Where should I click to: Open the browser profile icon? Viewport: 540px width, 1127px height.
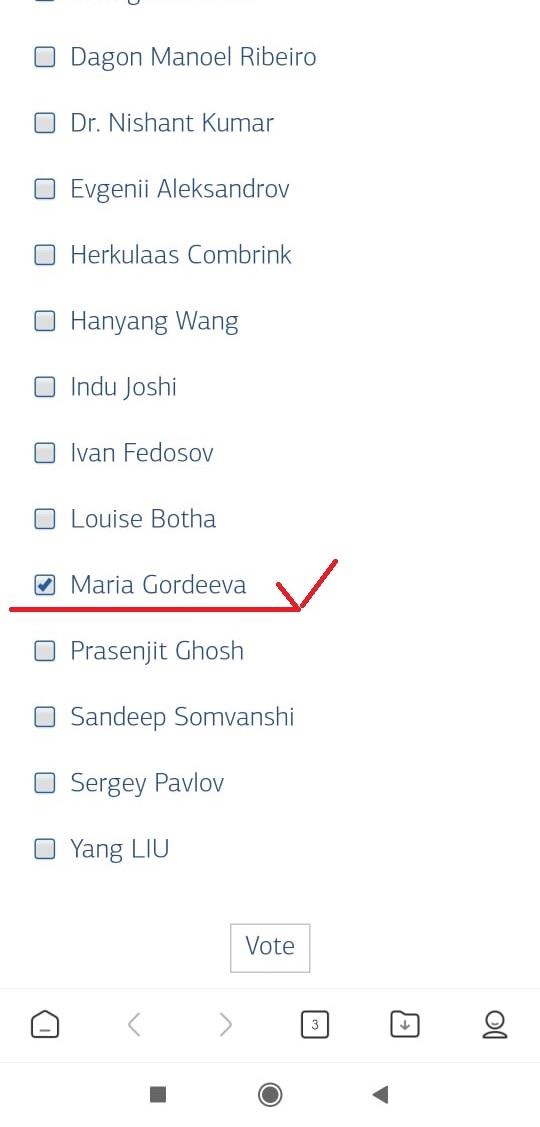[x=495, y=1024]
